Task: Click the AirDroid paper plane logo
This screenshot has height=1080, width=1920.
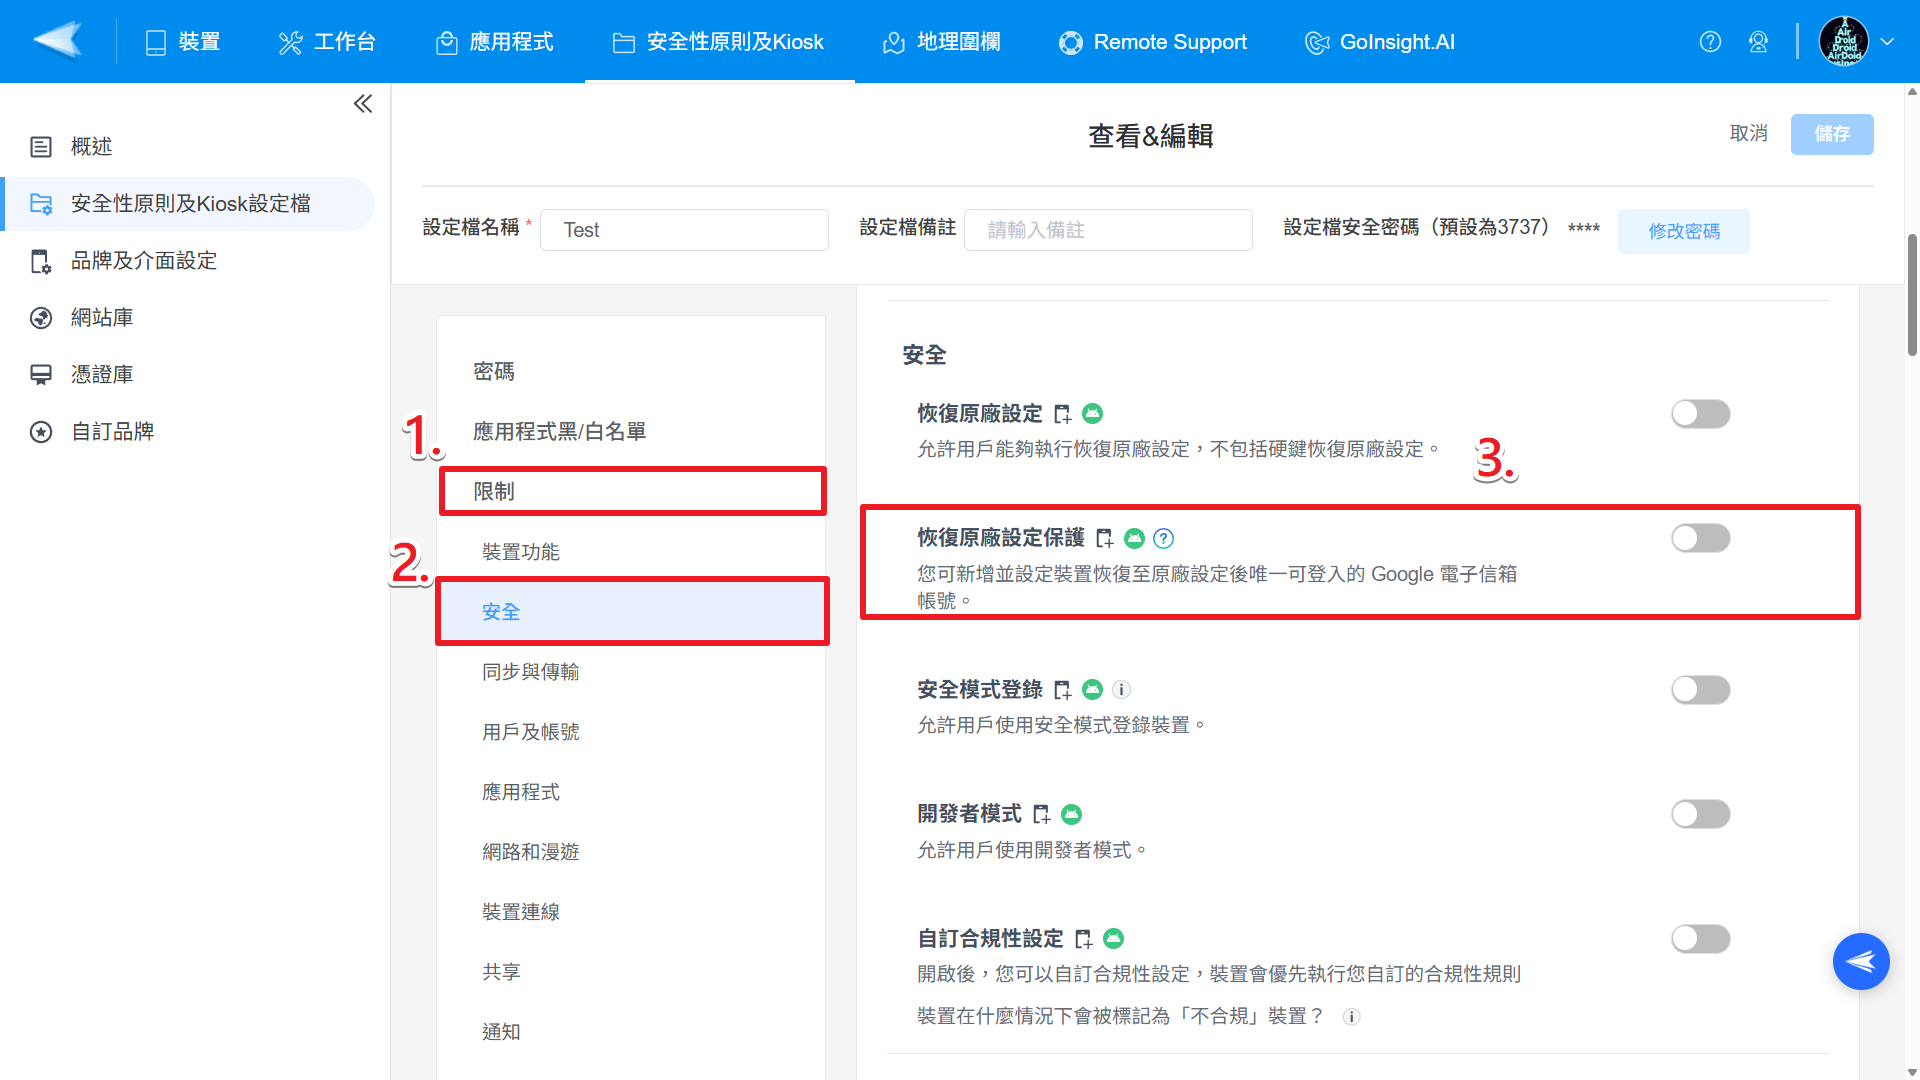Action: [x=57, y=41]
